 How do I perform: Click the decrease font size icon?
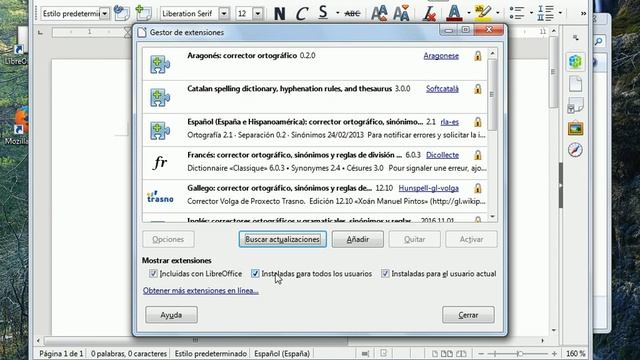point(401,13)
